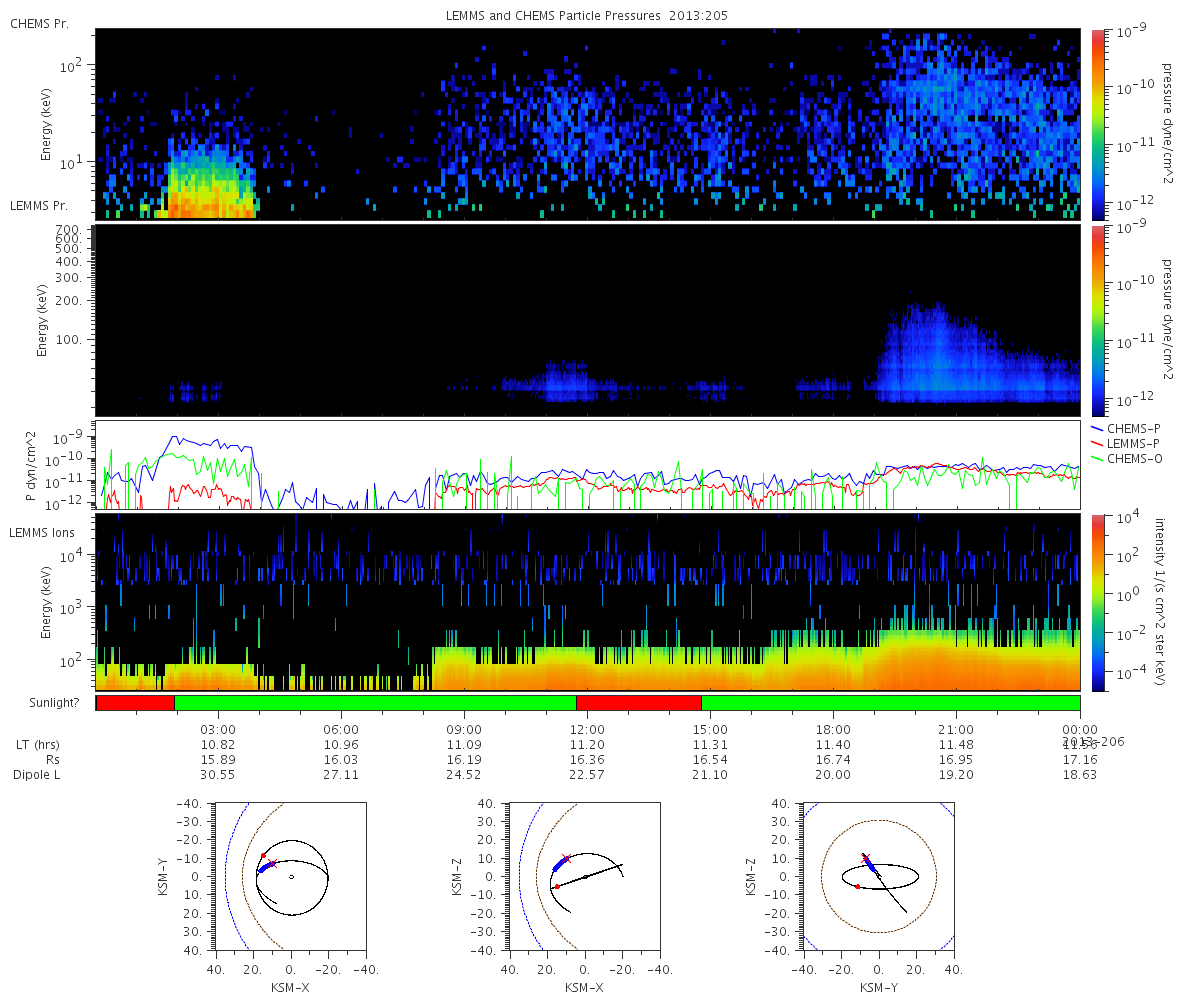Click the 00:00 time tick label

point(1079,729)
